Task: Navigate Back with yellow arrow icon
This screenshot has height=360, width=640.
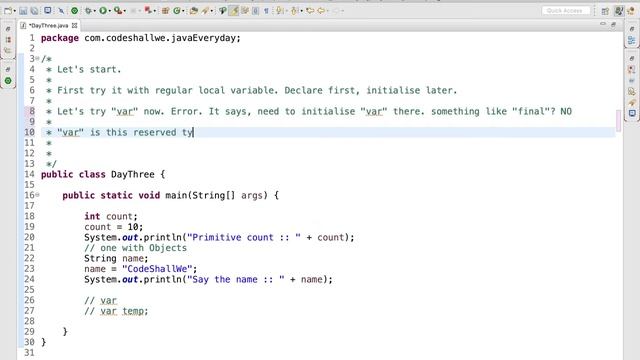Action: (x=321, y=11)
